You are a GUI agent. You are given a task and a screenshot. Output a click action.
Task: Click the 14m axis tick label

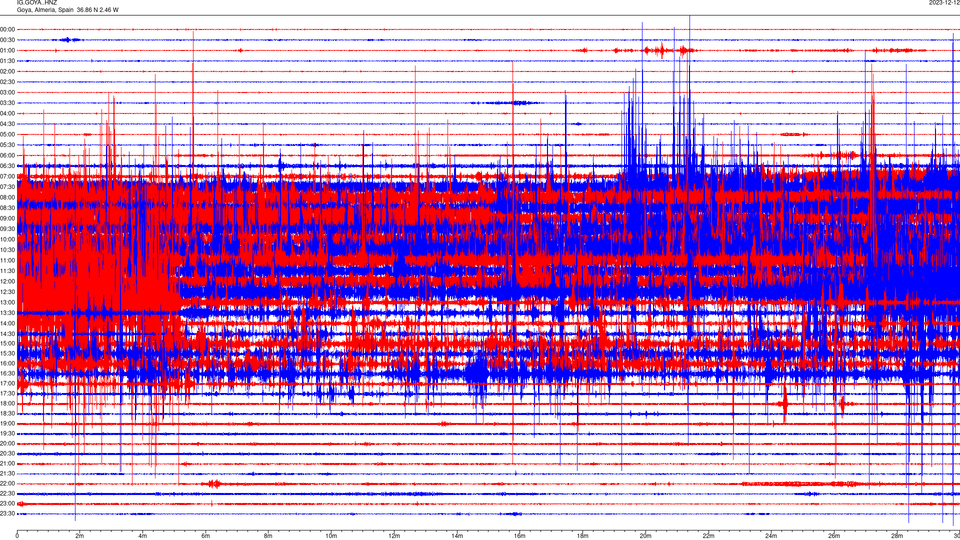pos(457,536)
